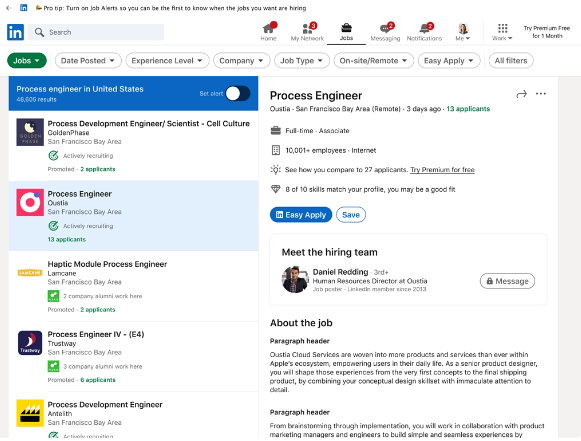The height and width of the screenshot is (441, 581).
Task: Click 6 applicants under Trustway listing
Action: point(98,380)
